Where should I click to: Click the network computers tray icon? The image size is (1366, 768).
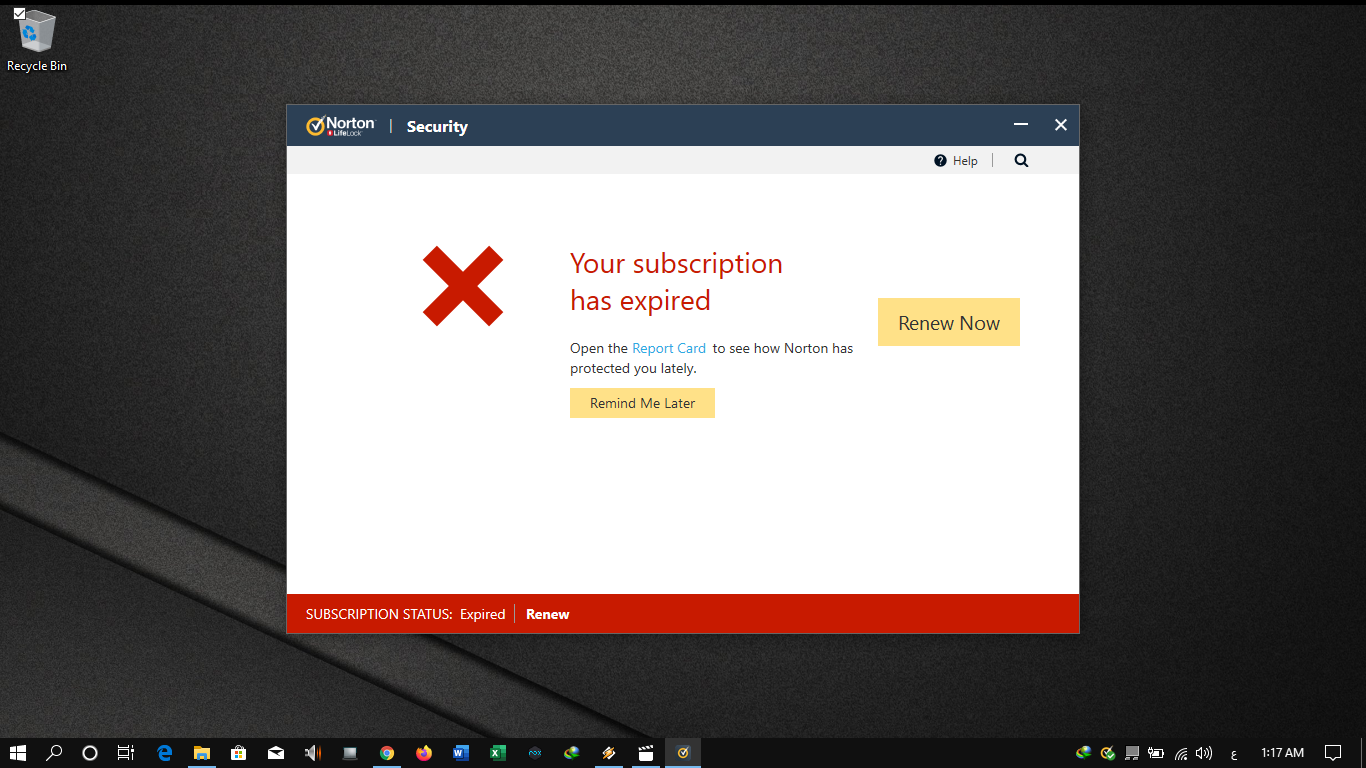point(1132,753)
